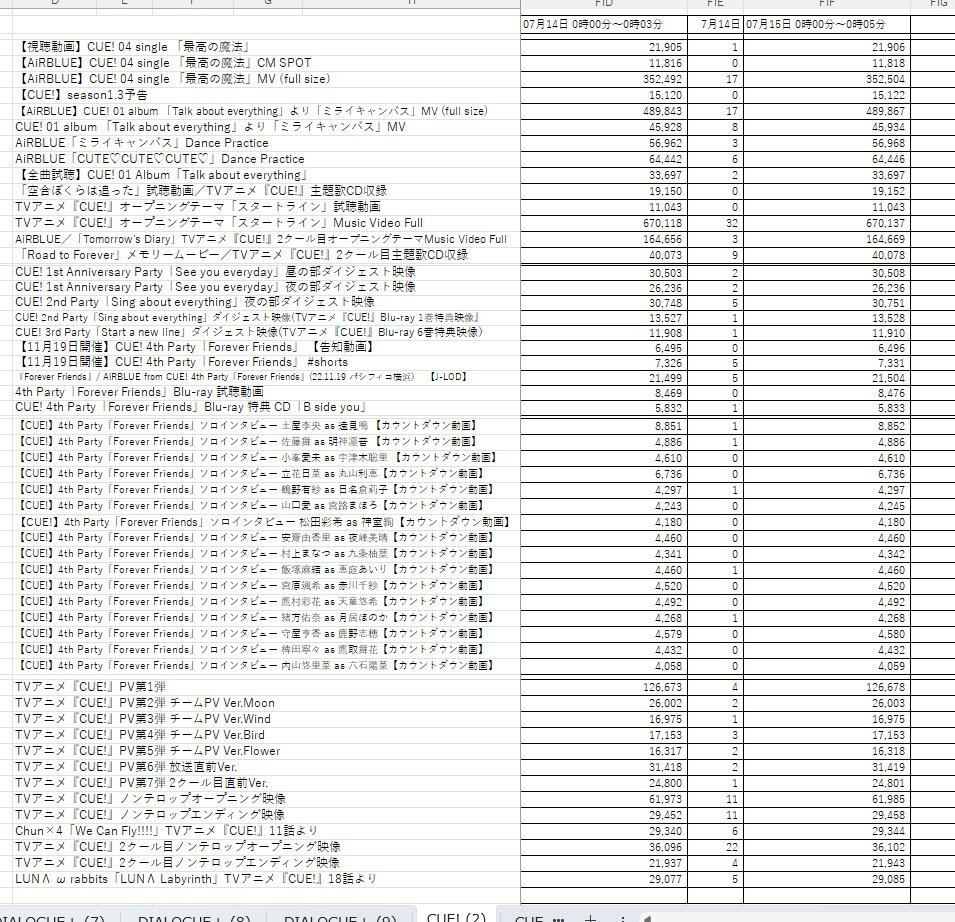Select the '【CUE!】season1.3予告' cell
955x922 pixels.
click(266, 95)
